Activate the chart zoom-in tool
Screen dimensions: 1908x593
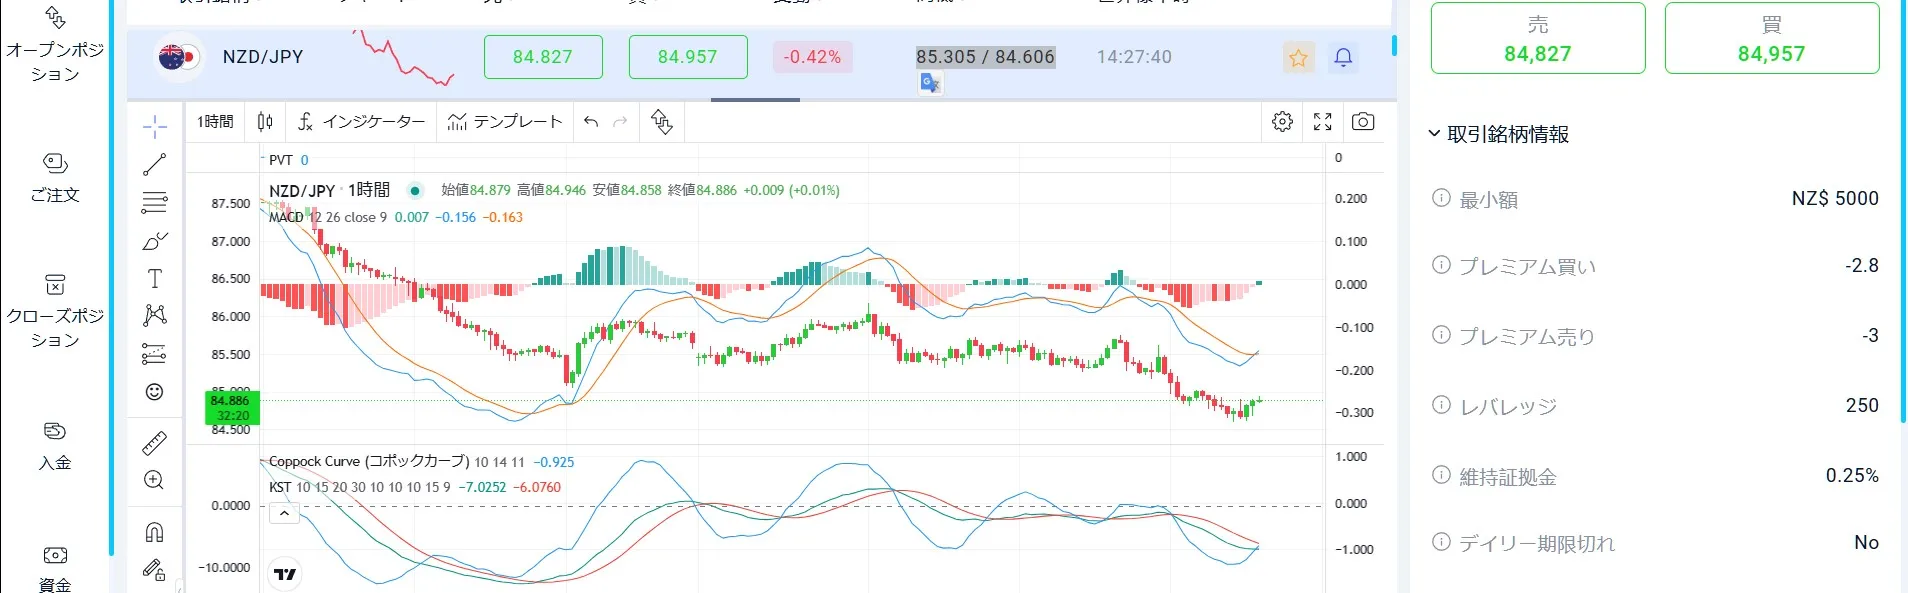(155, 480)
